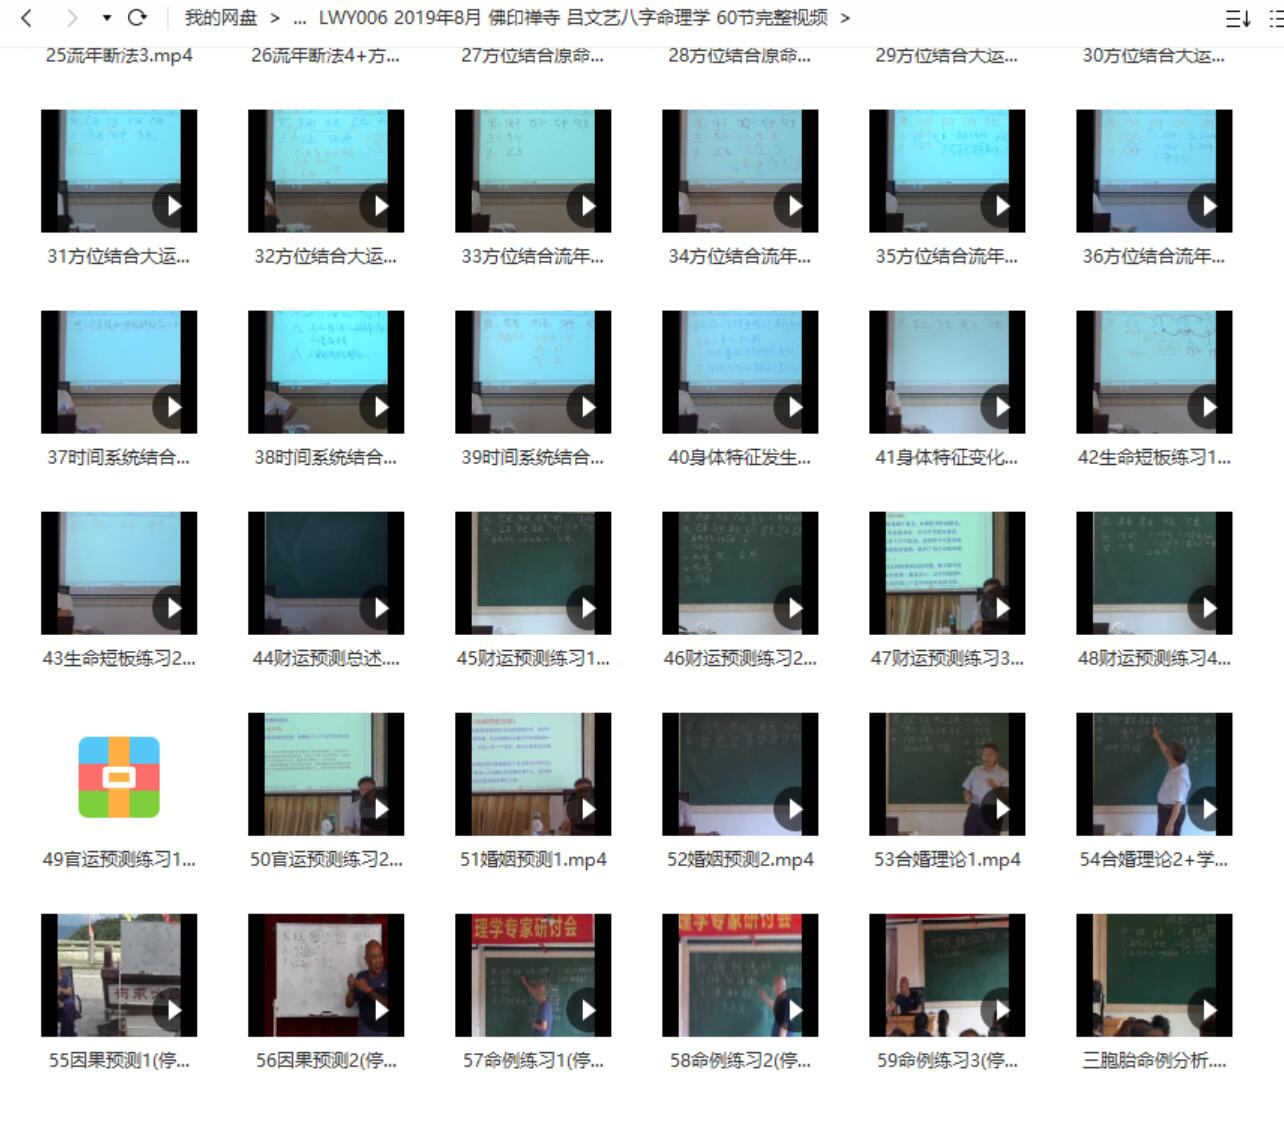Open the file named 25流年断法3.mp4

[119, 56]
